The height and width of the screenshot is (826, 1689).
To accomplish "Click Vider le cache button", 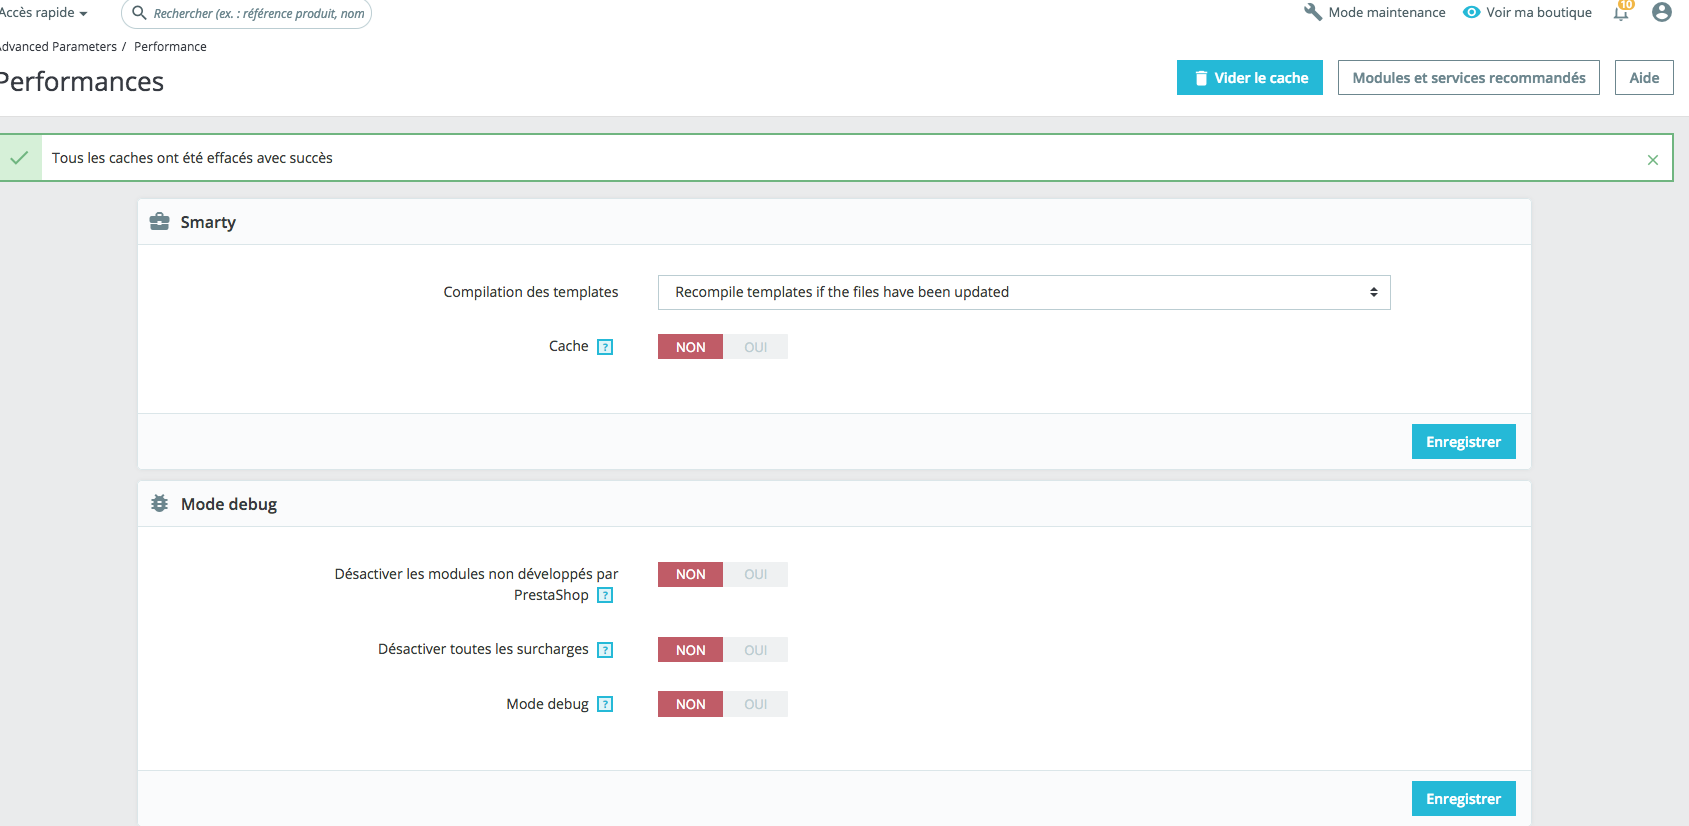I will [1250, 78].
